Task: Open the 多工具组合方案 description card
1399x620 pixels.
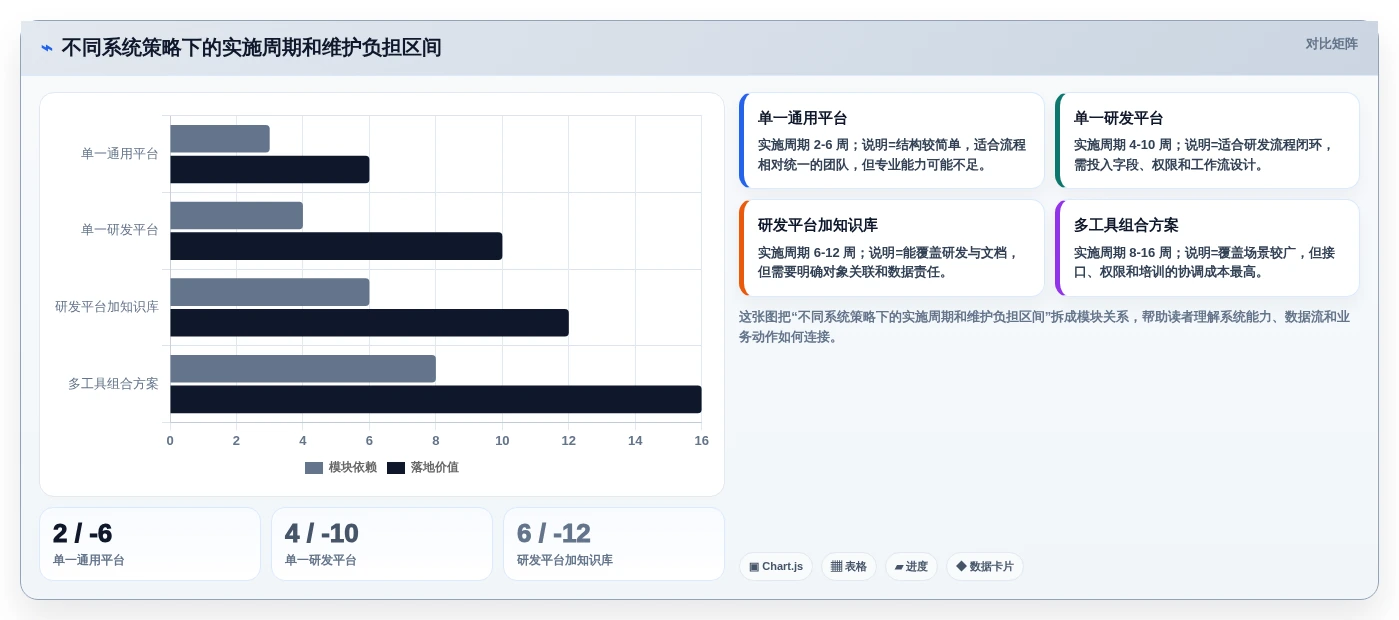Action: pos(1207,248)
